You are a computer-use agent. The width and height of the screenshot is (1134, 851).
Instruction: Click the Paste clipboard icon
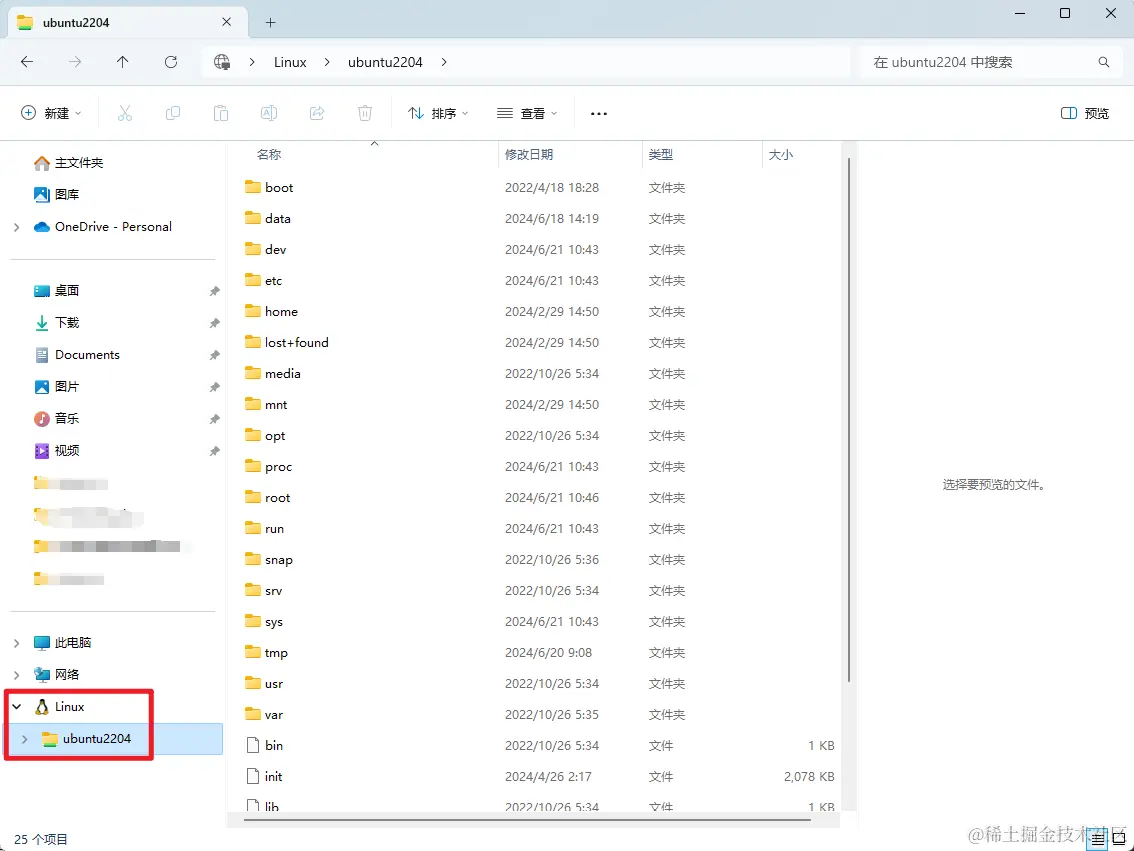(x=221, y=113)
